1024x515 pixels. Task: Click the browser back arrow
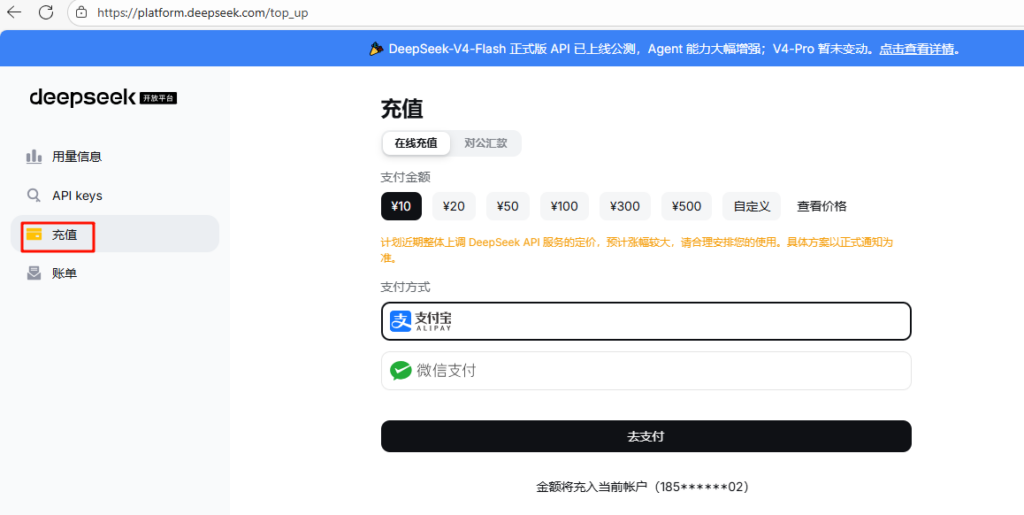click(x=14, y=12)
